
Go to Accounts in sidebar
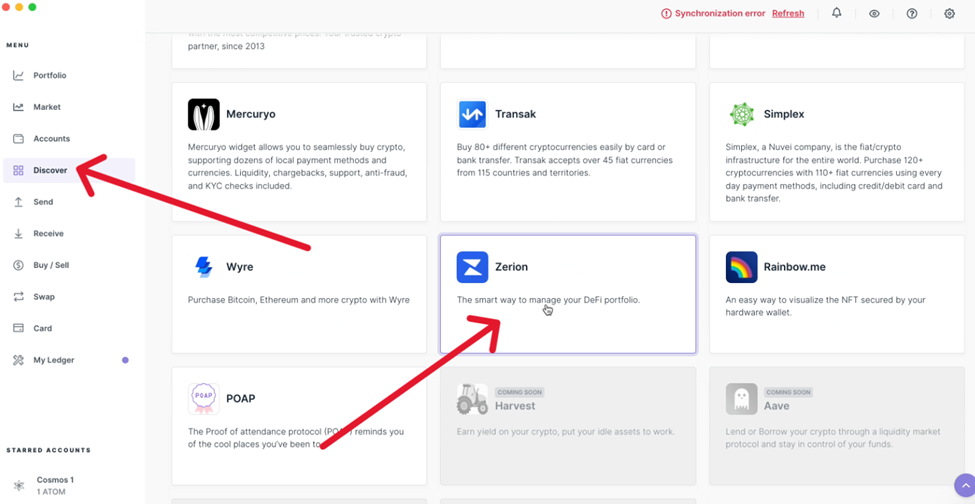[x=52, y=139]
